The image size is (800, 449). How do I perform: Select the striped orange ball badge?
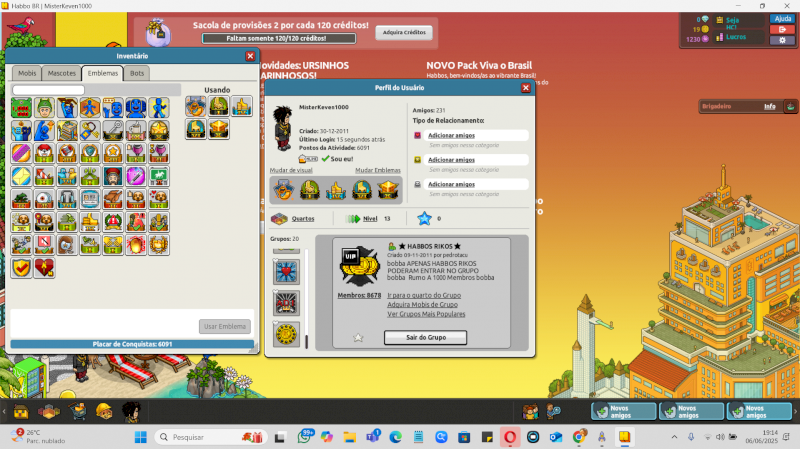tap(21, 154)
